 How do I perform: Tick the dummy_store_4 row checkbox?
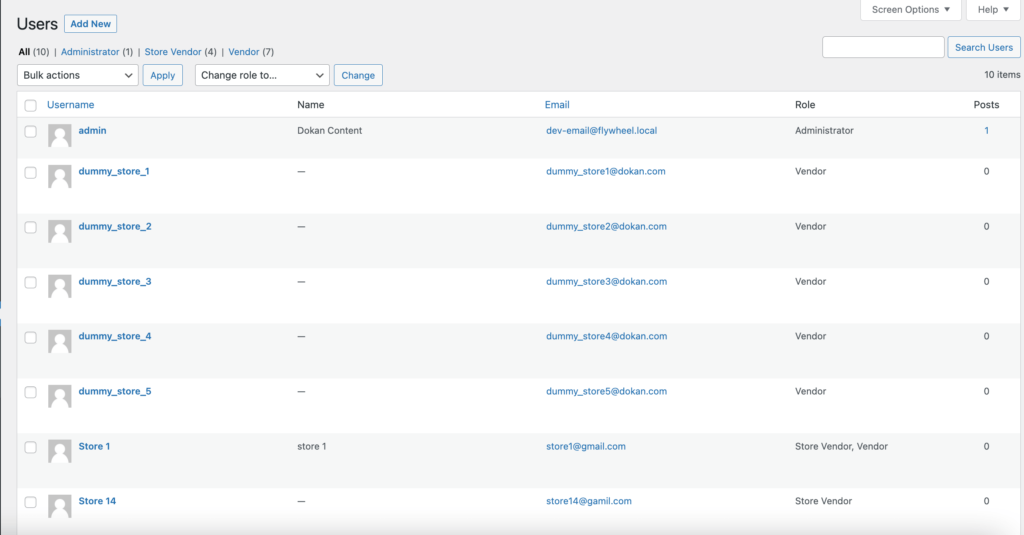[x=31, y=337]
